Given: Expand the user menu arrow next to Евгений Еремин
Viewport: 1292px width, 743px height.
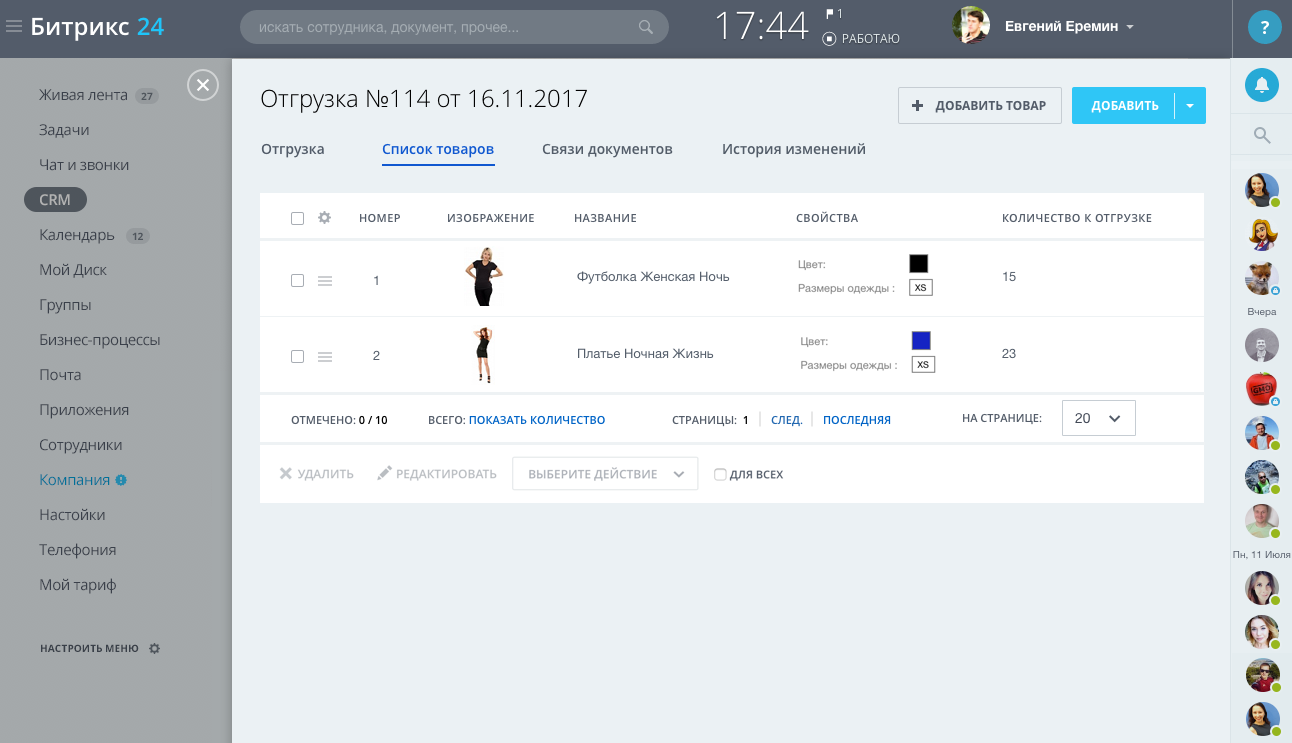Looking at the screenshot, I should tap(1130, 28).
